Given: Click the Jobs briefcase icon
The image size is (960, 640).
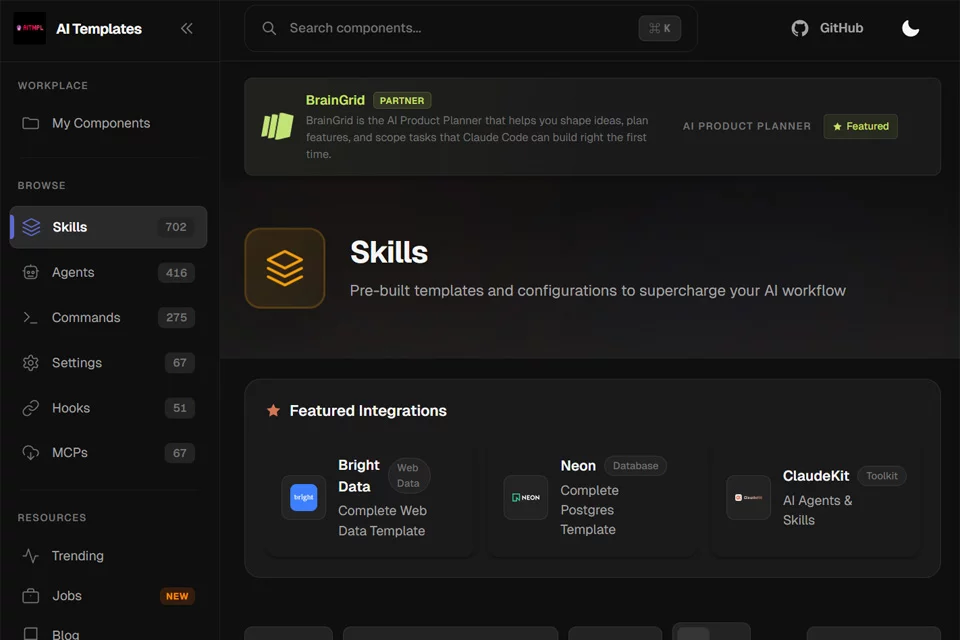Looking at the screenshot, I should (31, 596).
